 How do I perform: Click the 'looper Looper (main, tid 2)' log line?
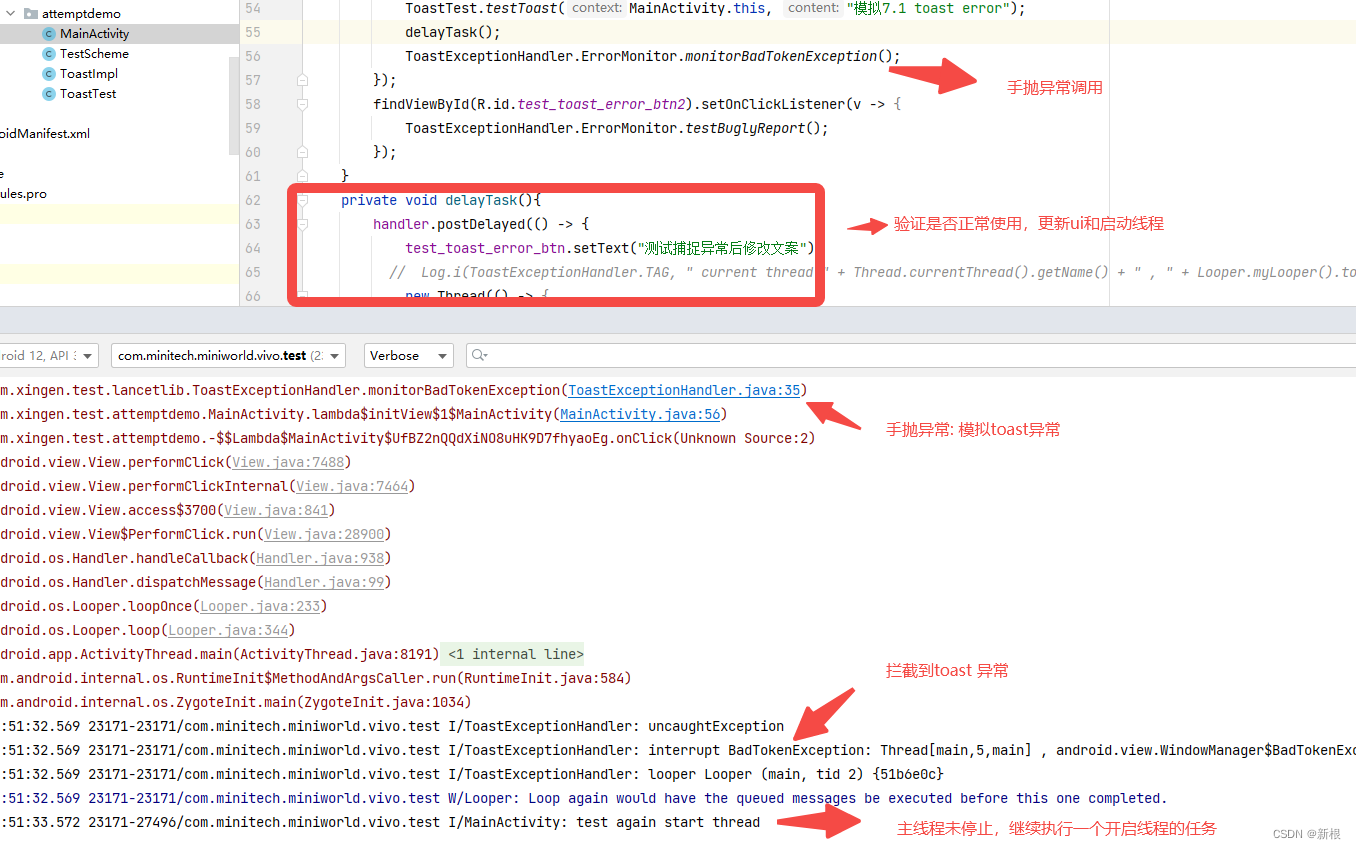[472, 774]
